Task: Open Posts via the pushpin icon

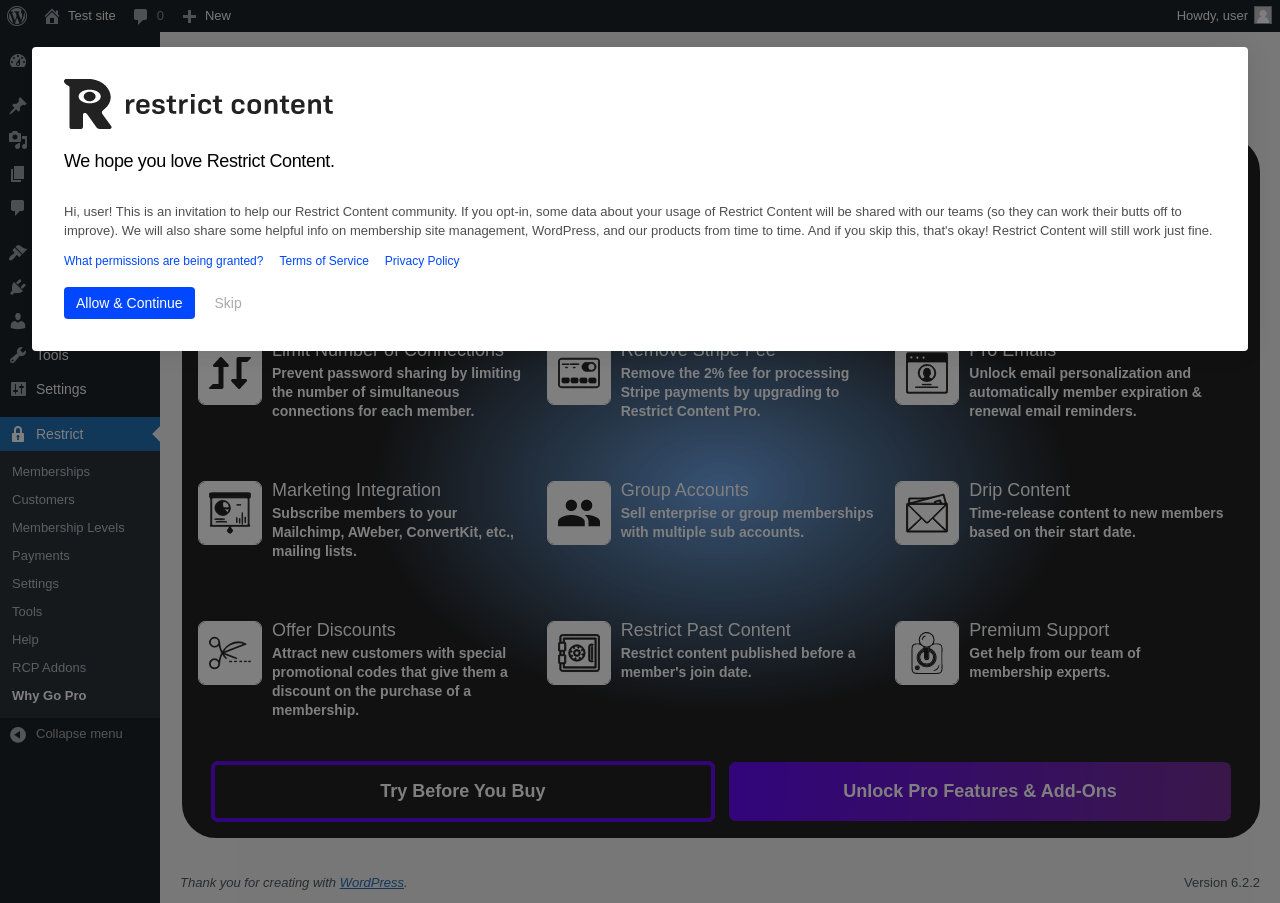Action: (x=18, y=106)
